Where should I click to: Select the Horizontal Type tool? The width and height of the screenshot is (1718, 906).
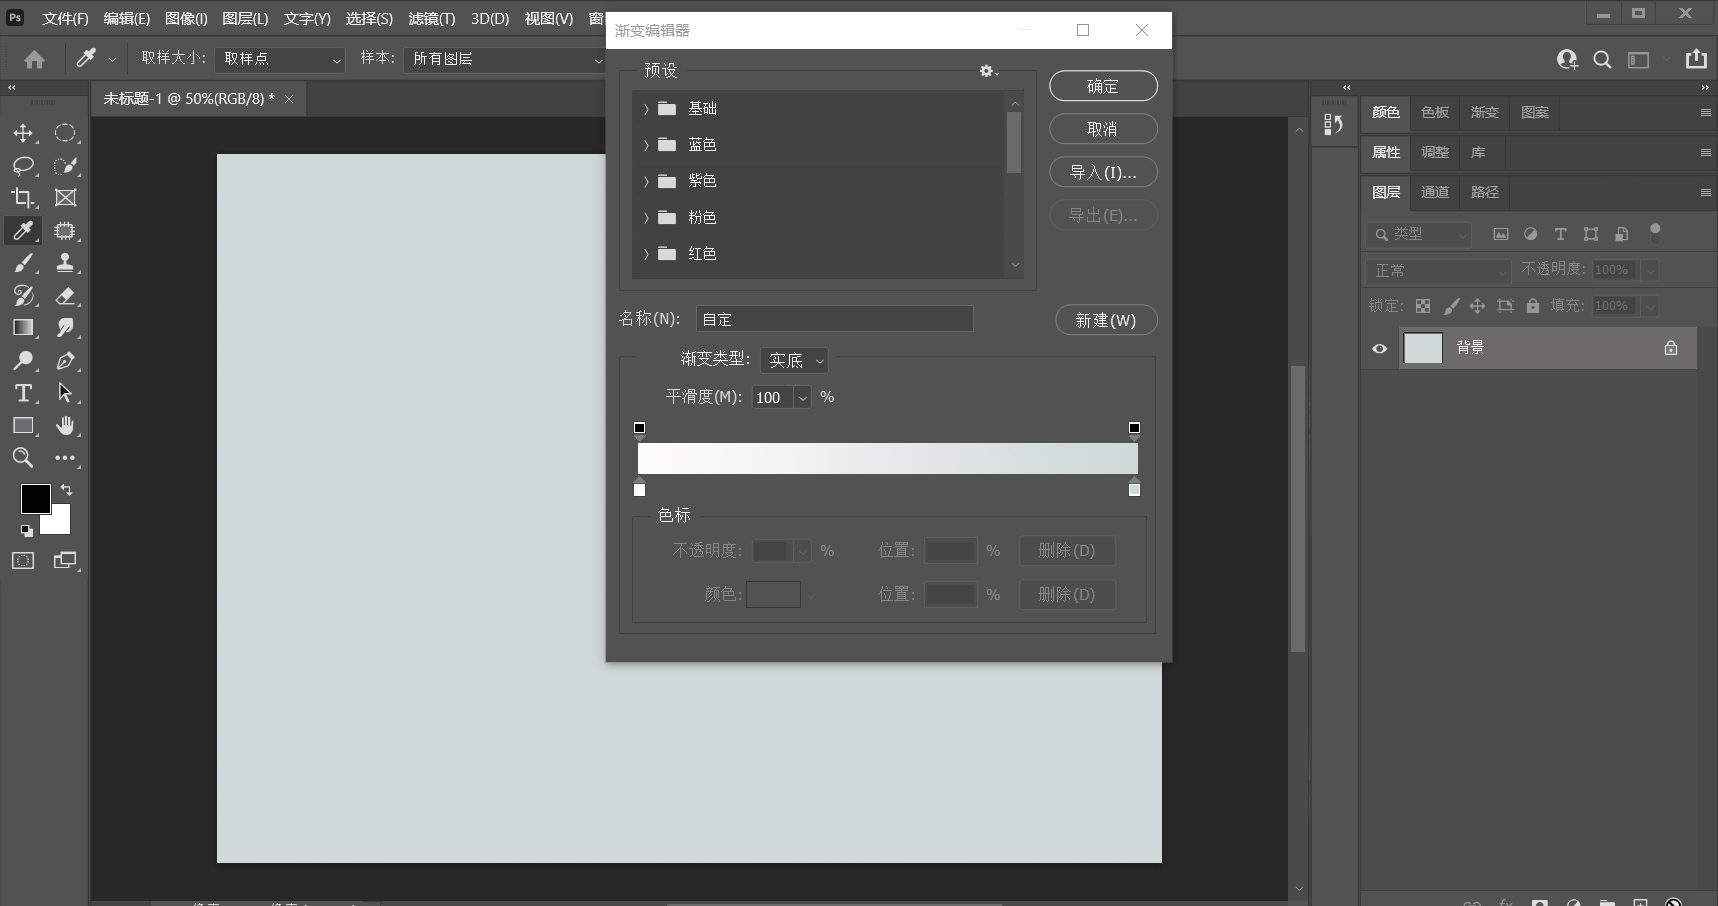pos(23,393)
